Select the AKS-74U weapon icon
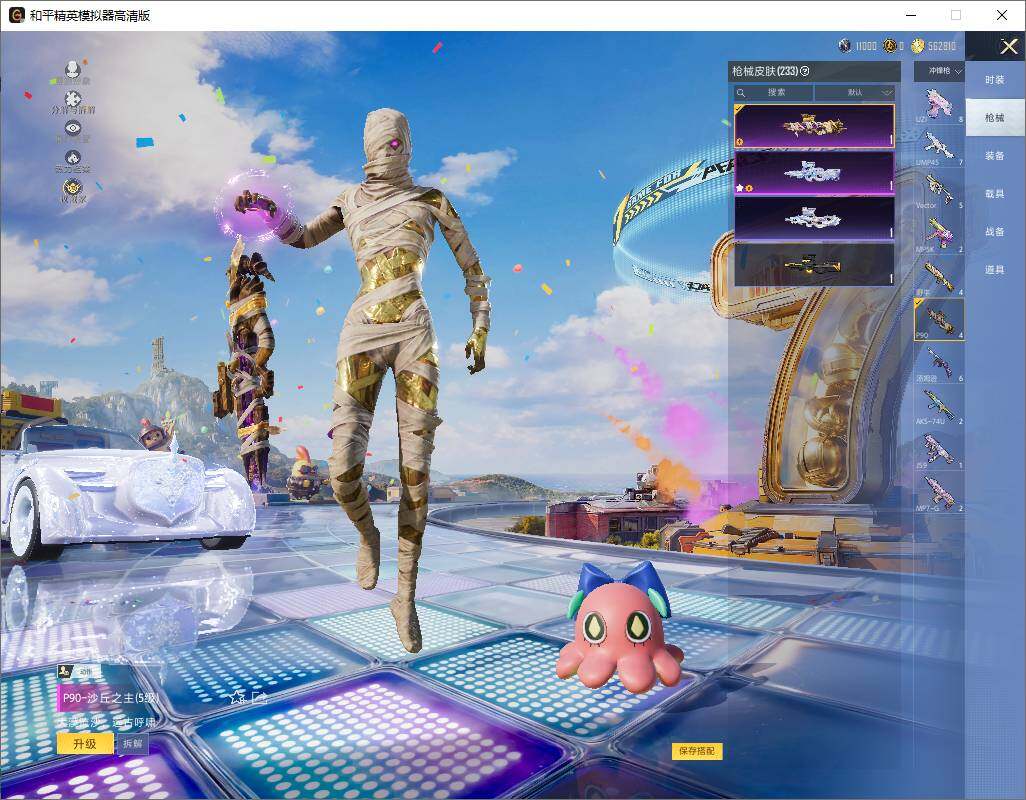 click(x=938, y=406)
